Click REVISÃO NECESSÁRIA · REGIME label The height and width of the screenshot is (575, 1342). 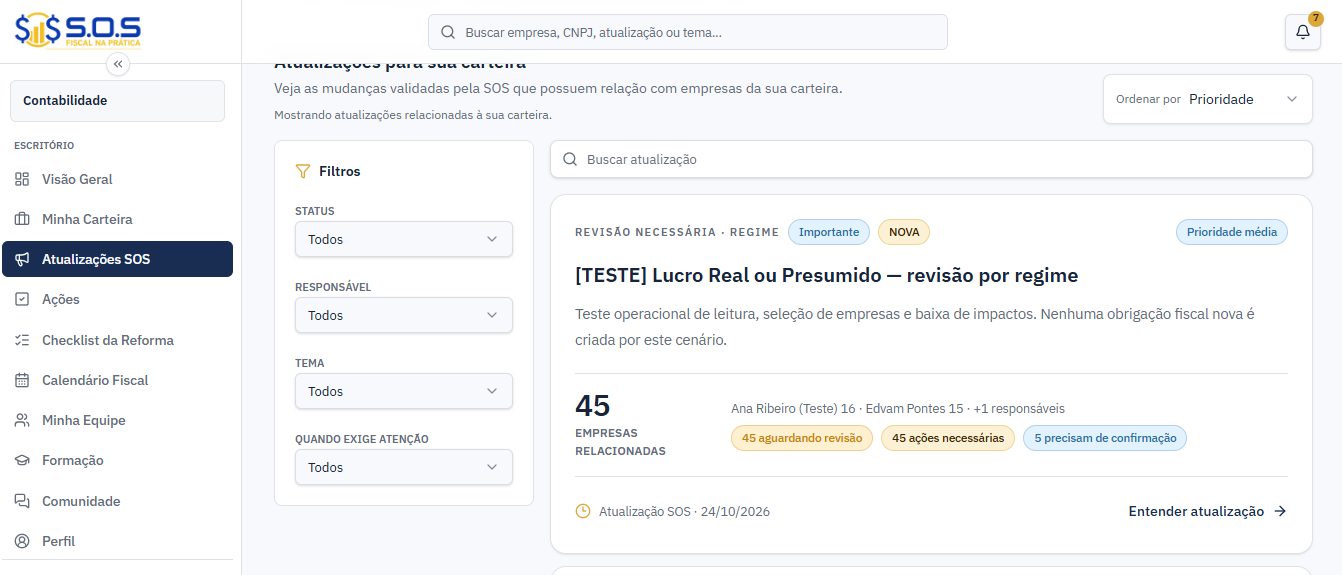(x=677, y=232)
